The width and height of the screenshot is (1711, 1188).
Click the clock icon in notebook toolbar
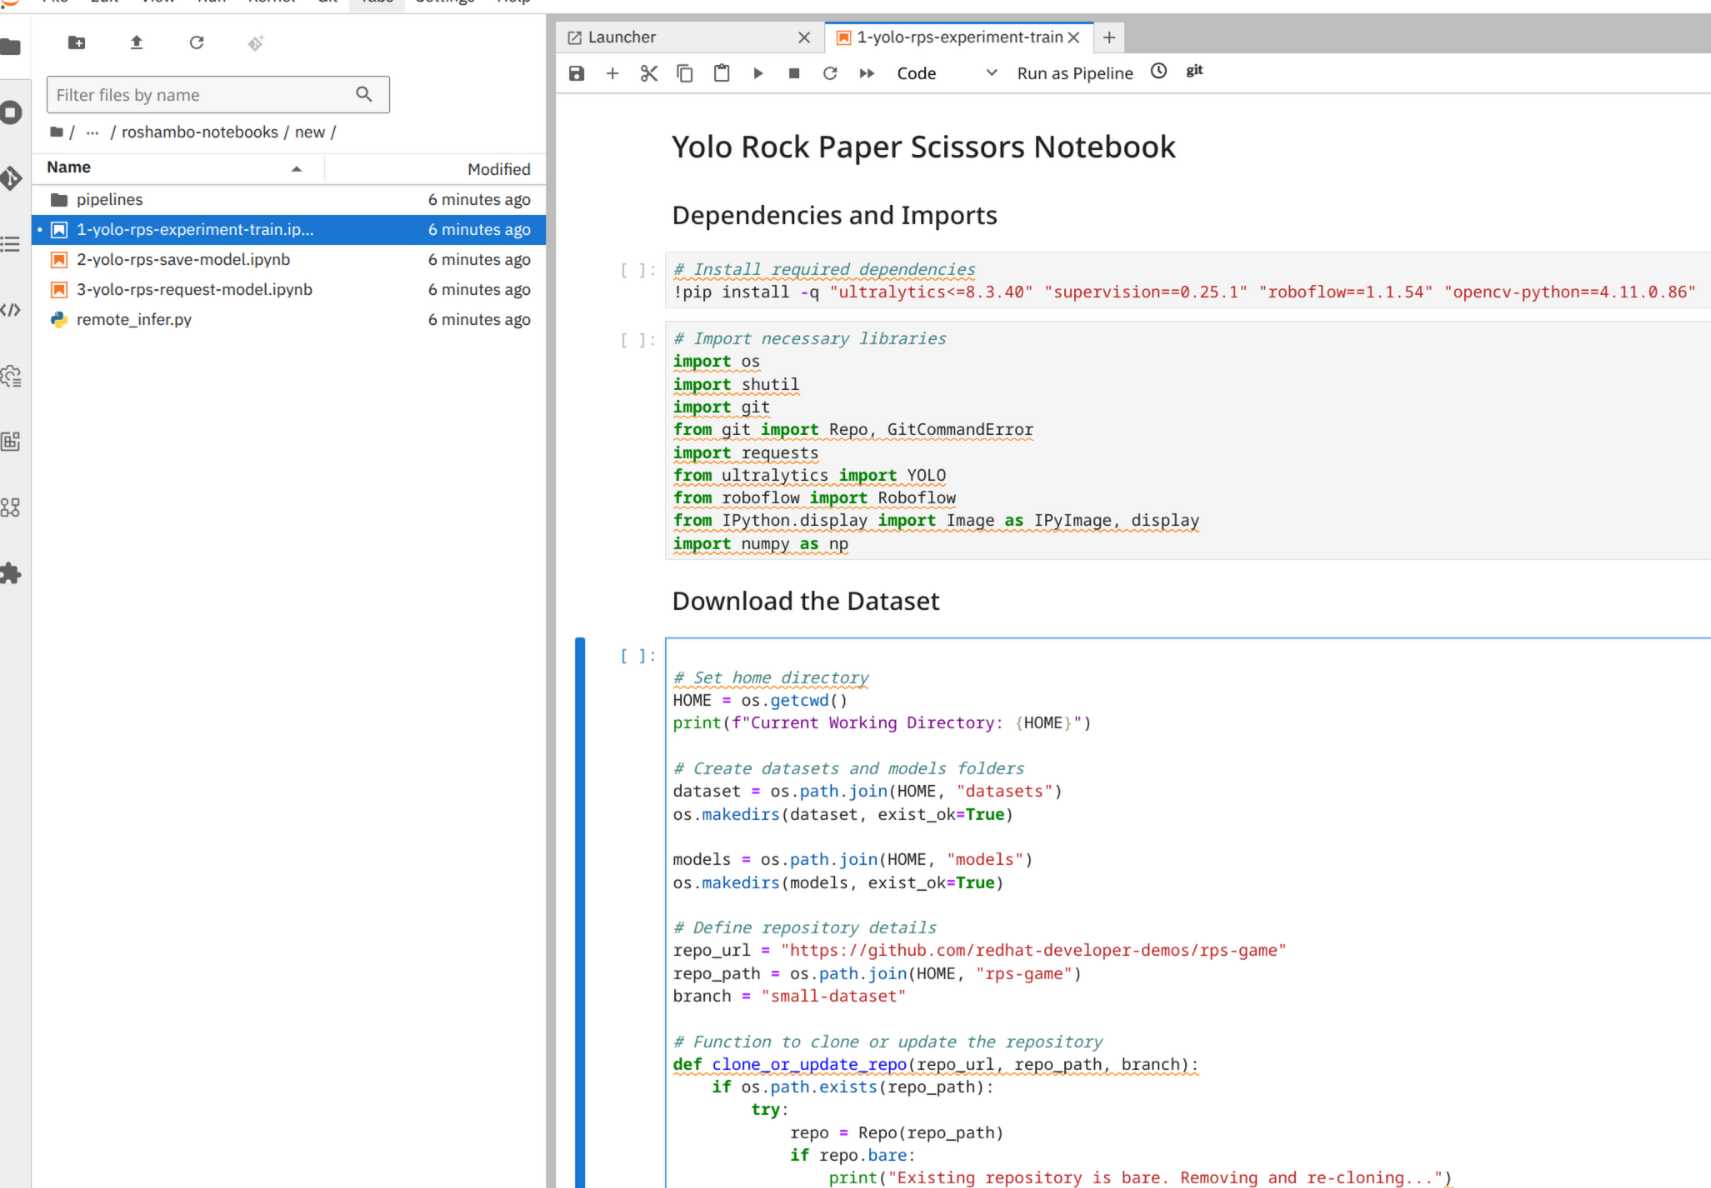pyautogui.click(x=1159, y=71)
